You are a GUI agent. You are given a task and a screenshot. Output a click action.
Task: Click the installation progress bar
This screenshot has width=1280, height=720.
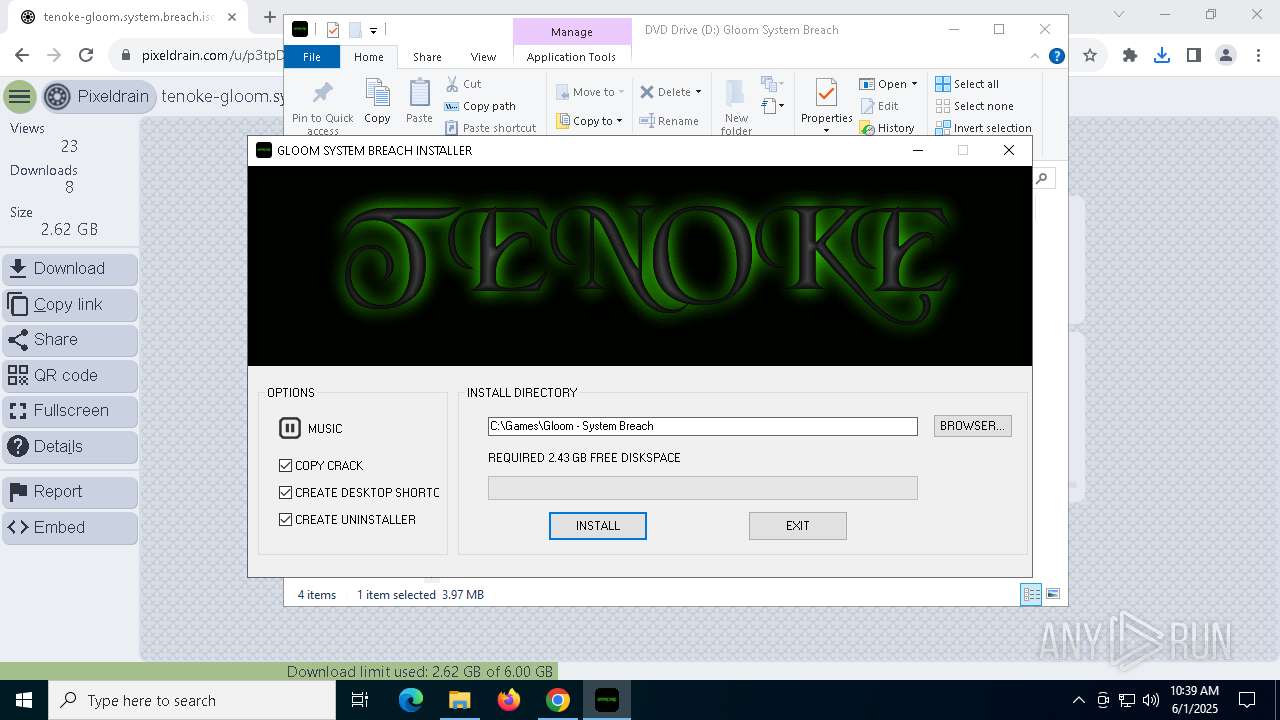[702, 488]
